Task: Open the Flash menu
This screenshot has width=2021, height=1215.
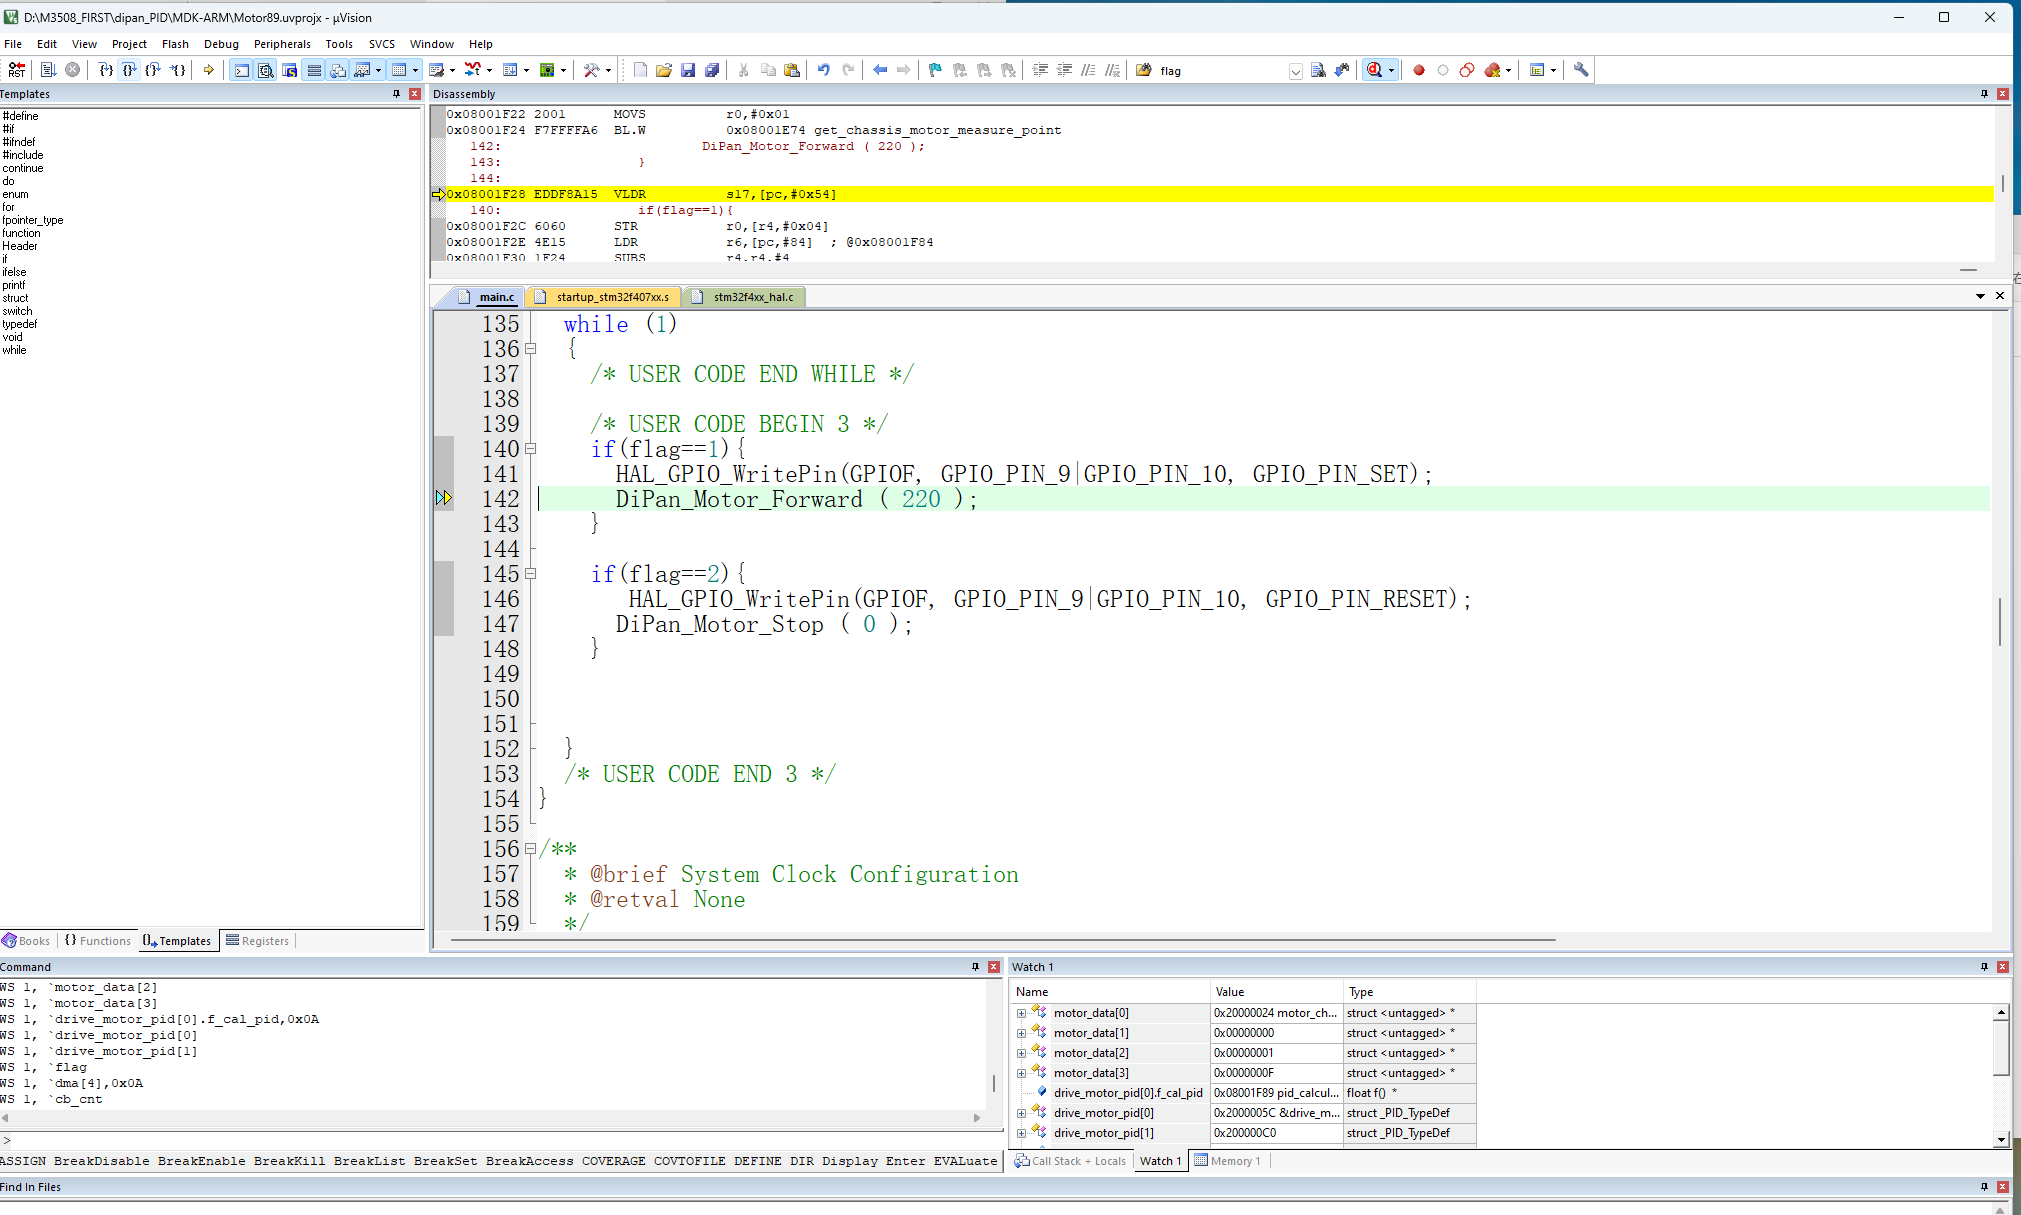Action: coord(175,44)
